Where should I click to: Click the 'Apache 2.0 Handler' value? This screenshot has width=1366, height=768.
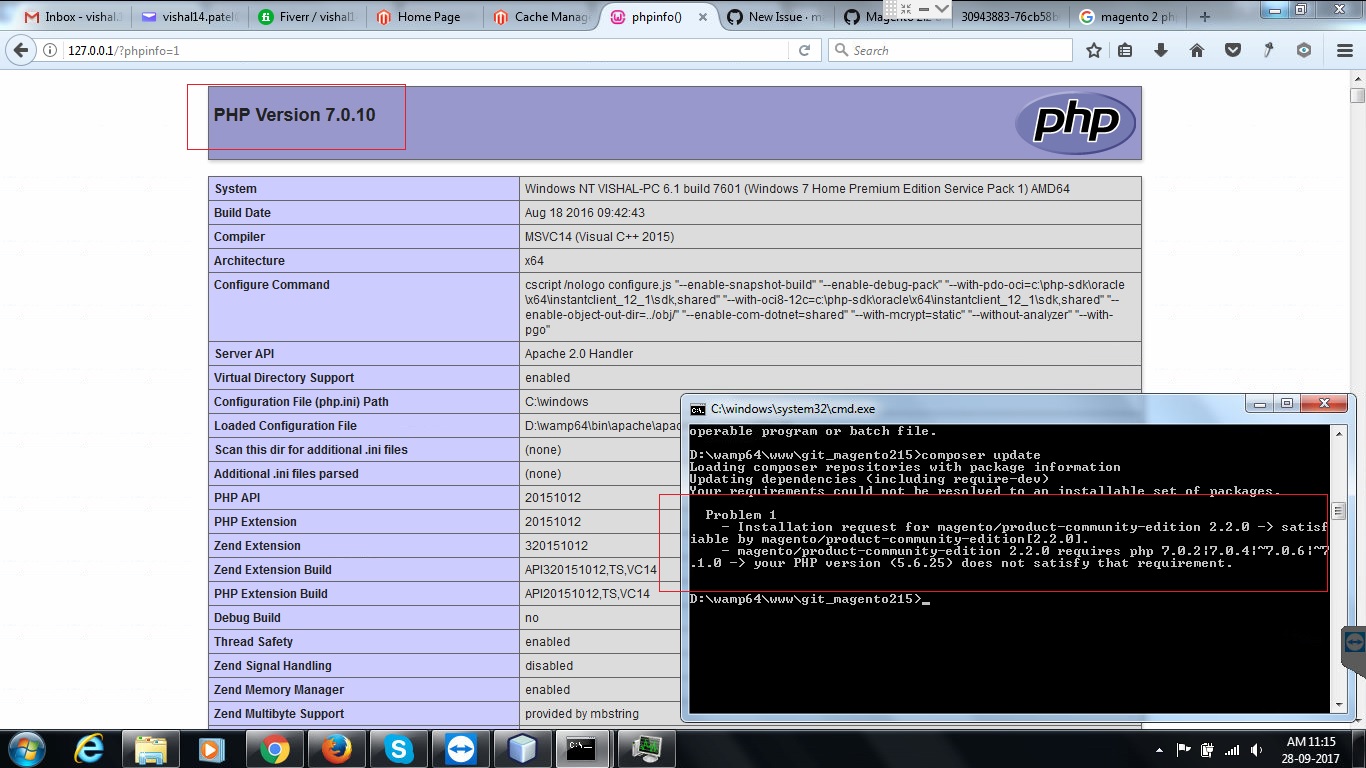(579, 354)
